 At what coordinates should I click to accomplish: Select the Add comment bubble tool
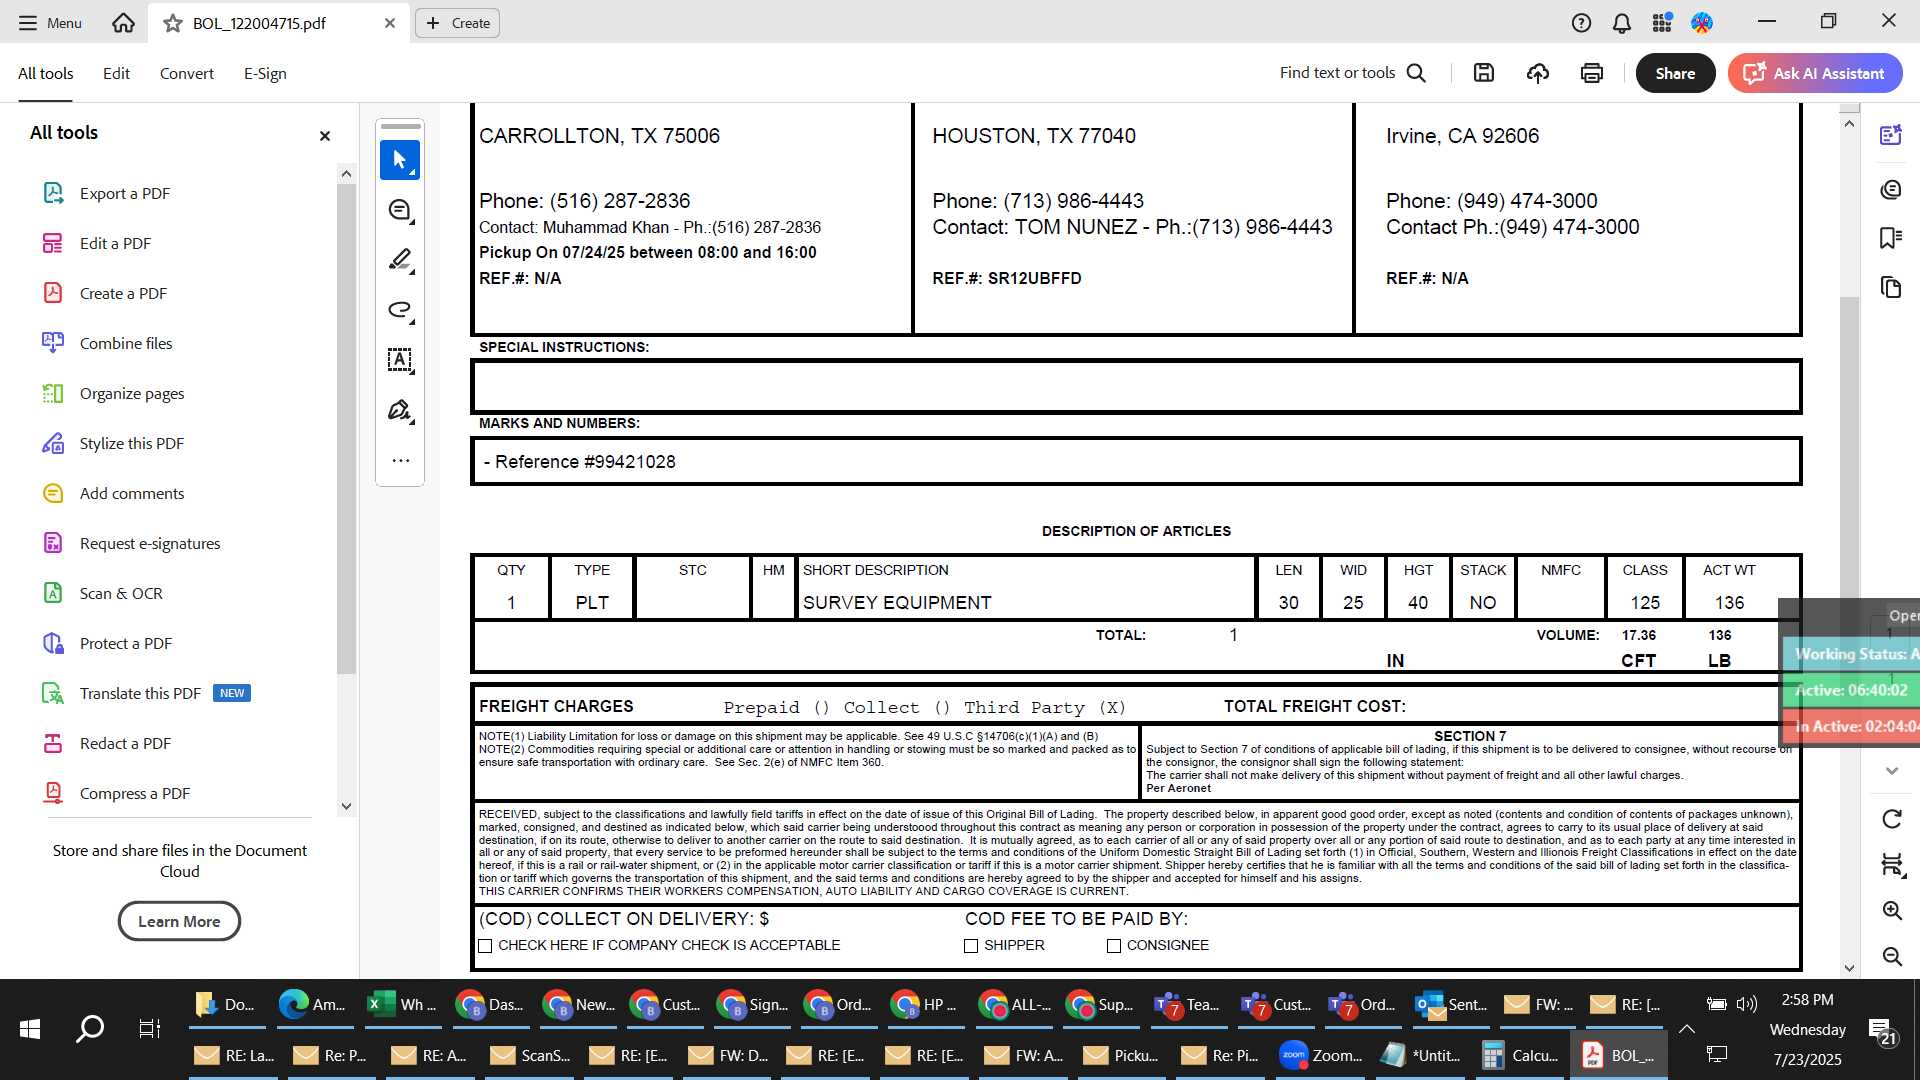400,210
